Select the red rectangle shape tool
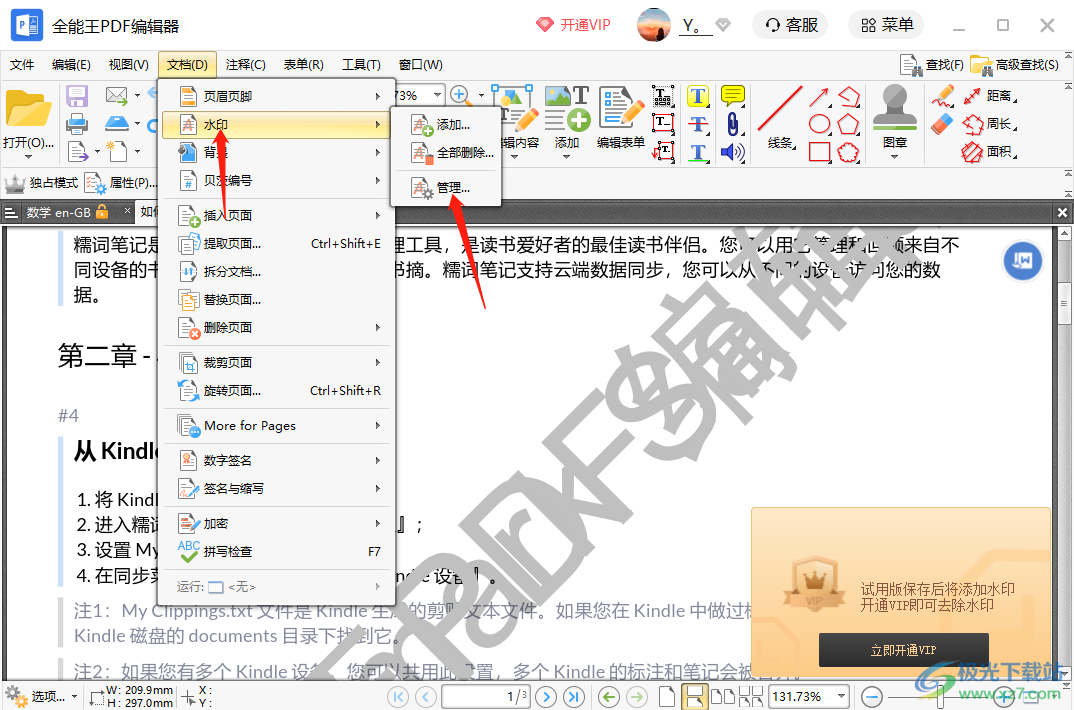The width and height of the screenshot is (1074, 710). click(x=820, y=151)
